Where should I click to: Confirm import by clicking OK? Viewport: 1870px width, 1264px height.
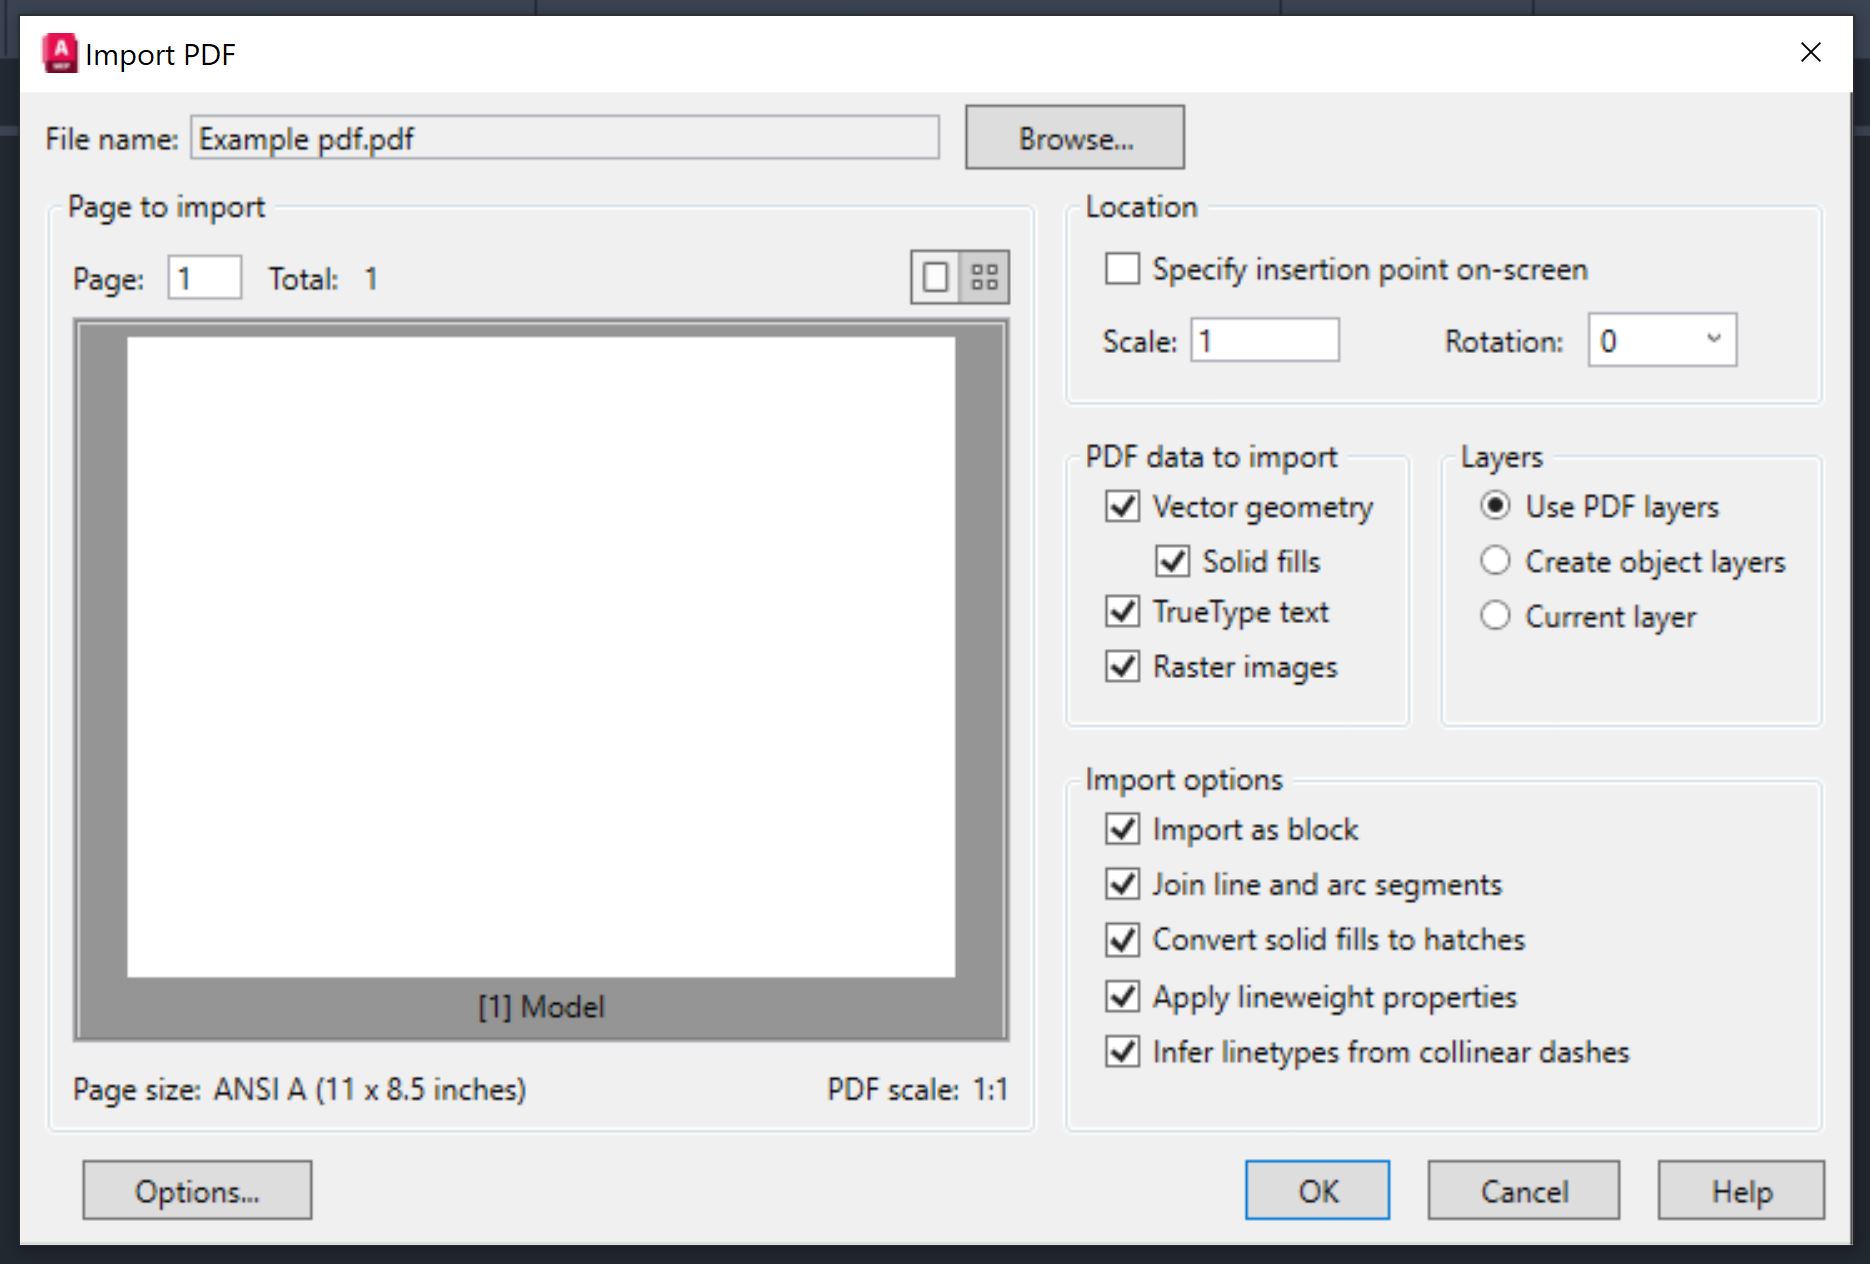click(1316, 1190)
